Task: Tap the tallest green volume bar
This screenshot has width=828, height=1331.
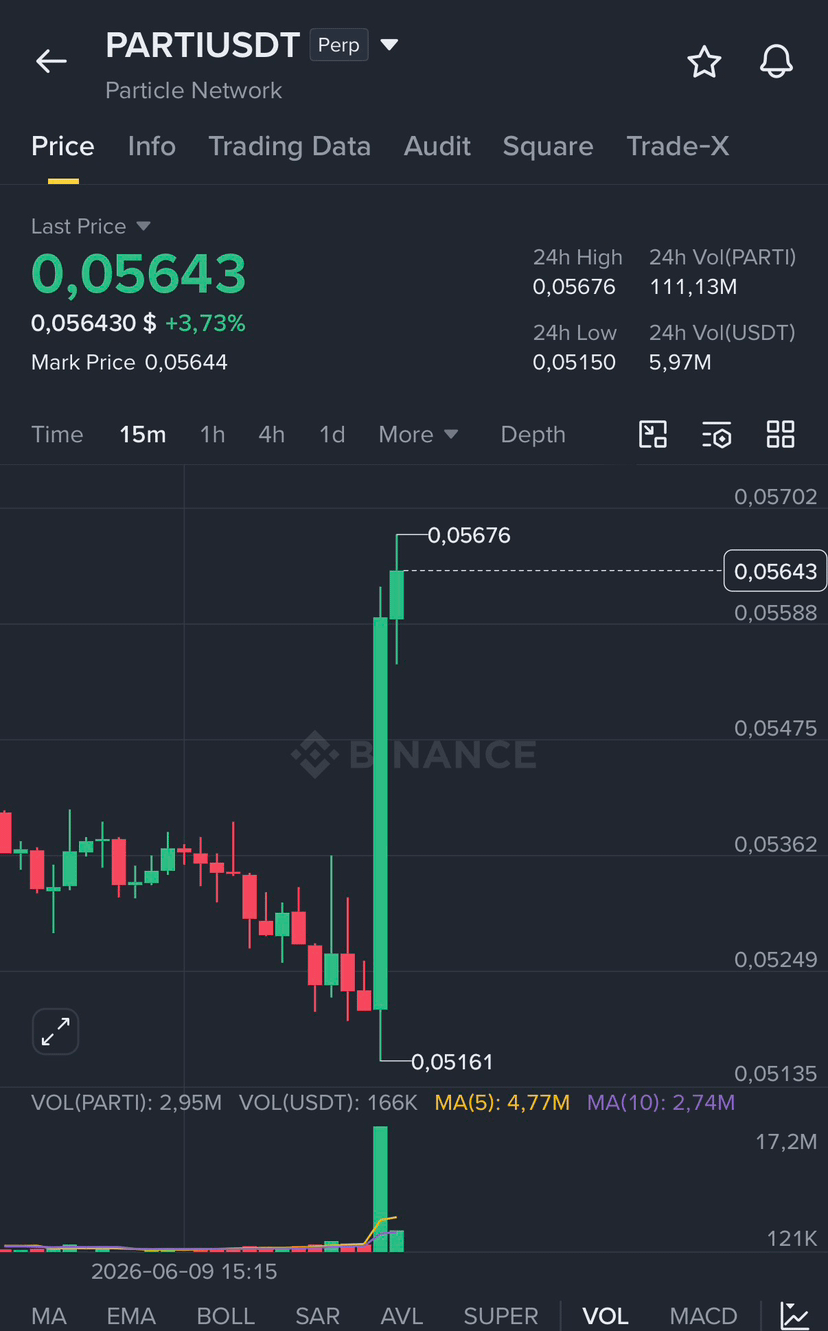Action: [380, 1188]
